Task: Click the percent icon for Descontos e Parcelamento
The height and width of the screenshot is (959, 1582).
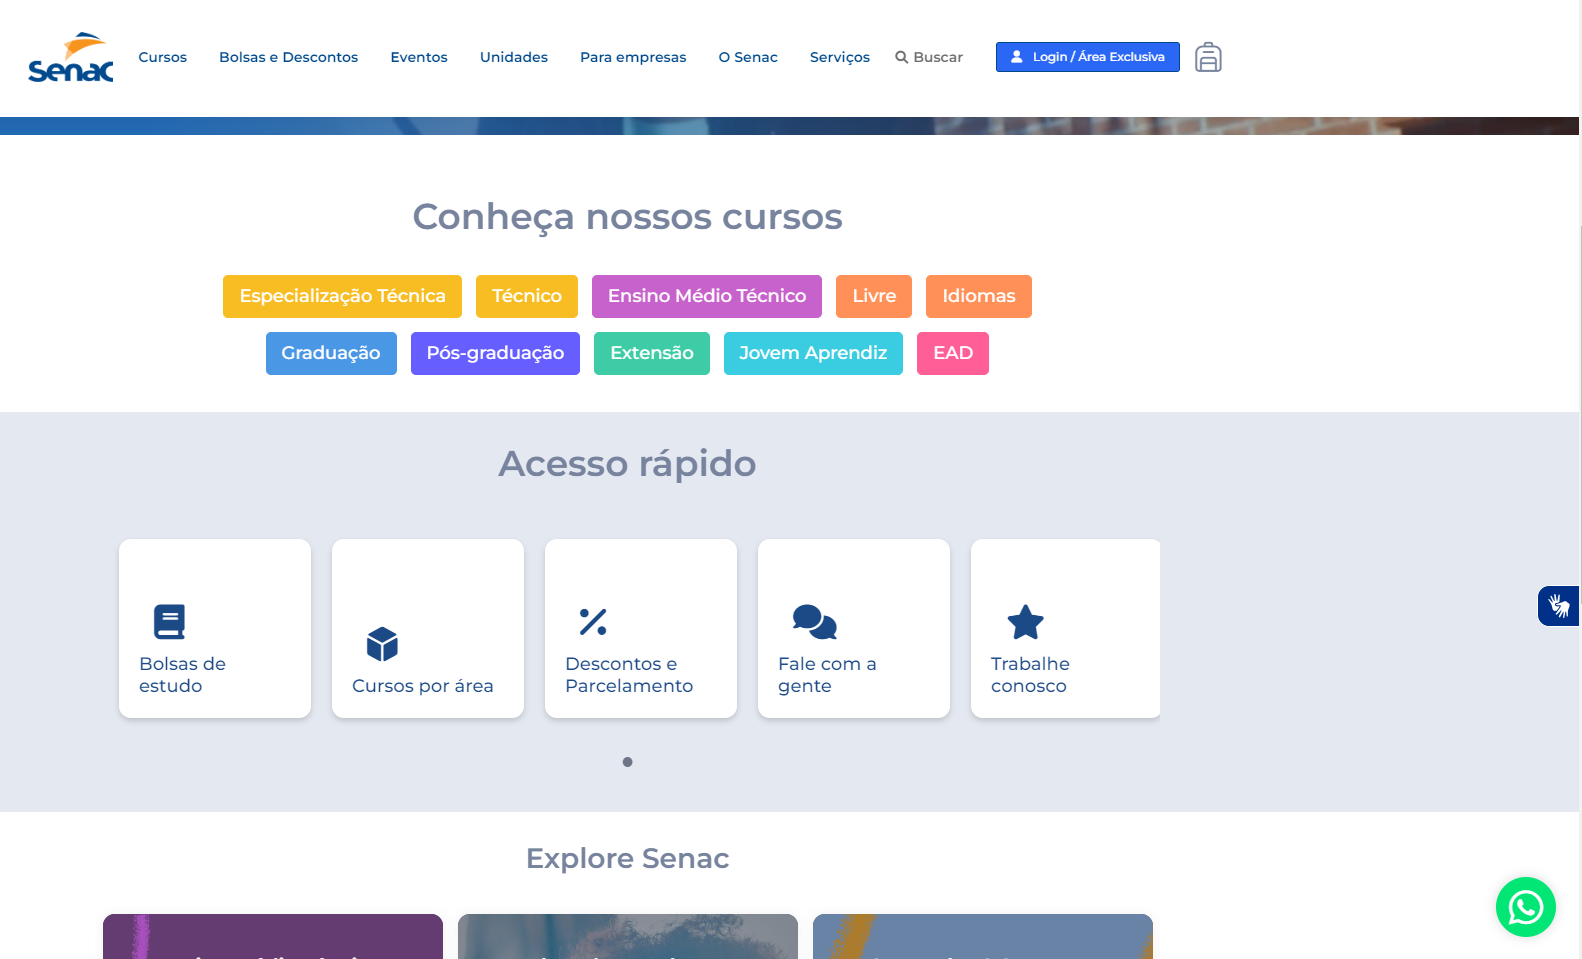Action: pyautogui.click(x=593, y=622)
